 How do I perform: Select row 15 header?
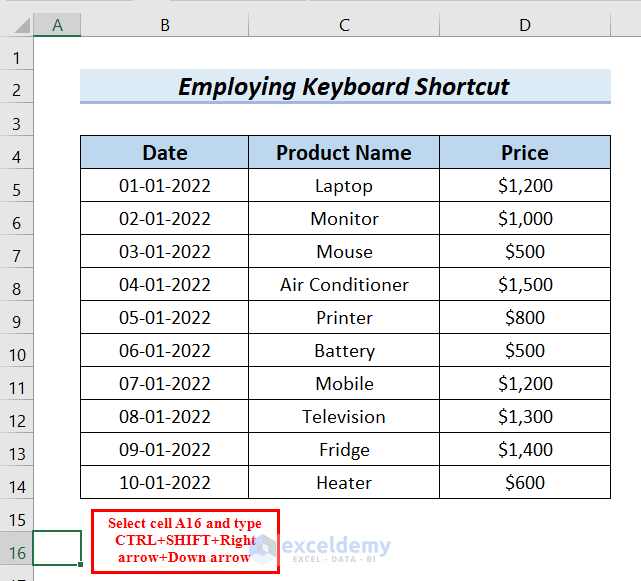coord(16,515)
